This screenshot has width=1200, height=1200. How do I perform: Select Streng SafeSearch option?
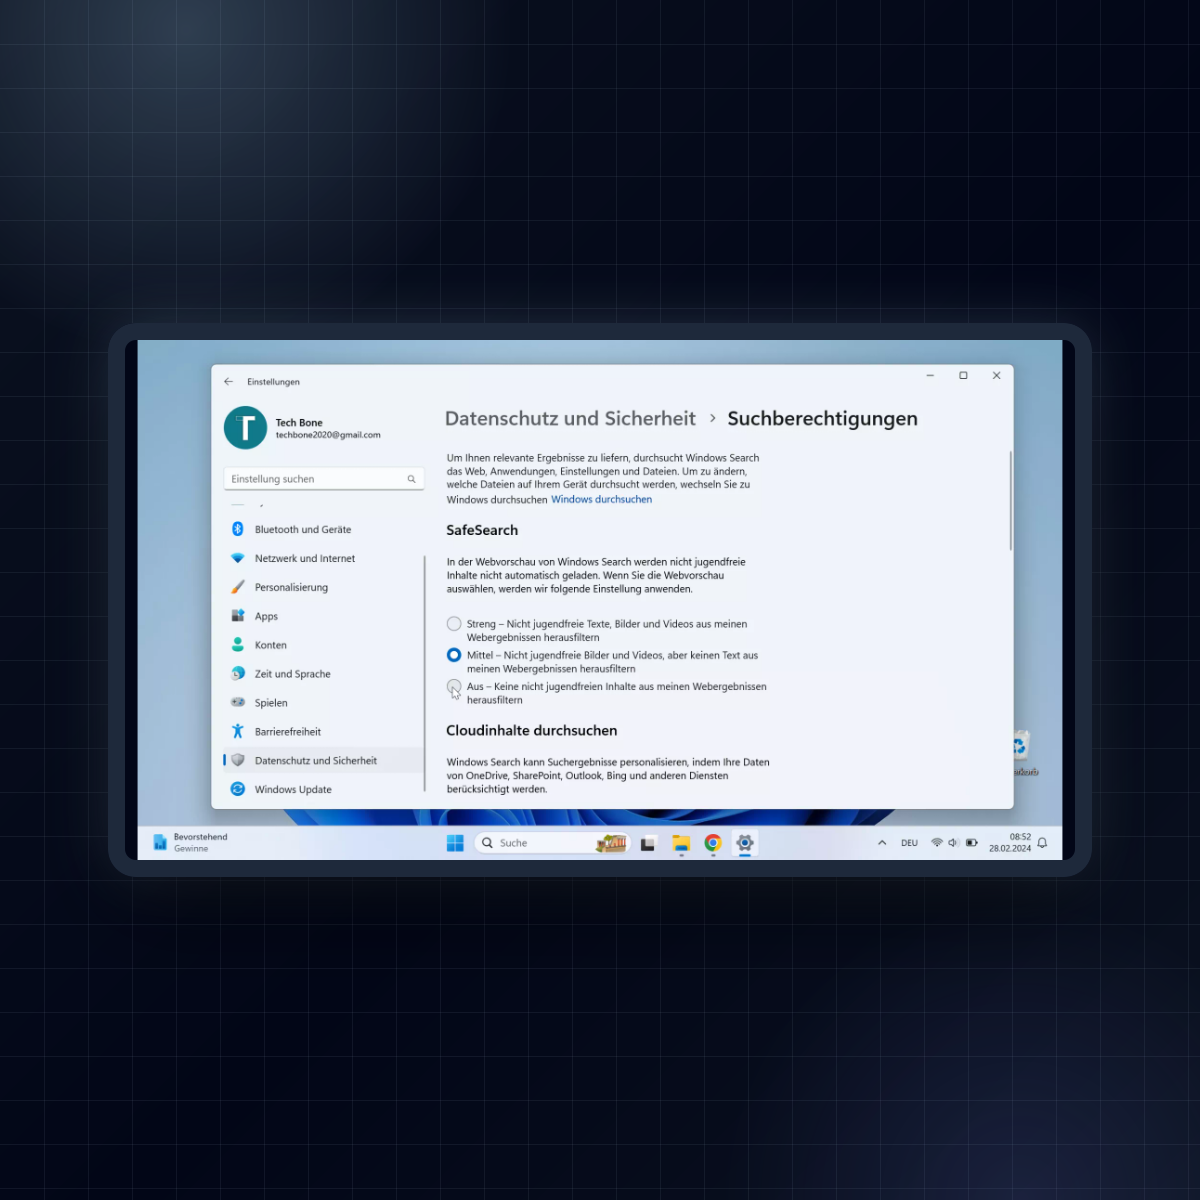tap(454, 624)
